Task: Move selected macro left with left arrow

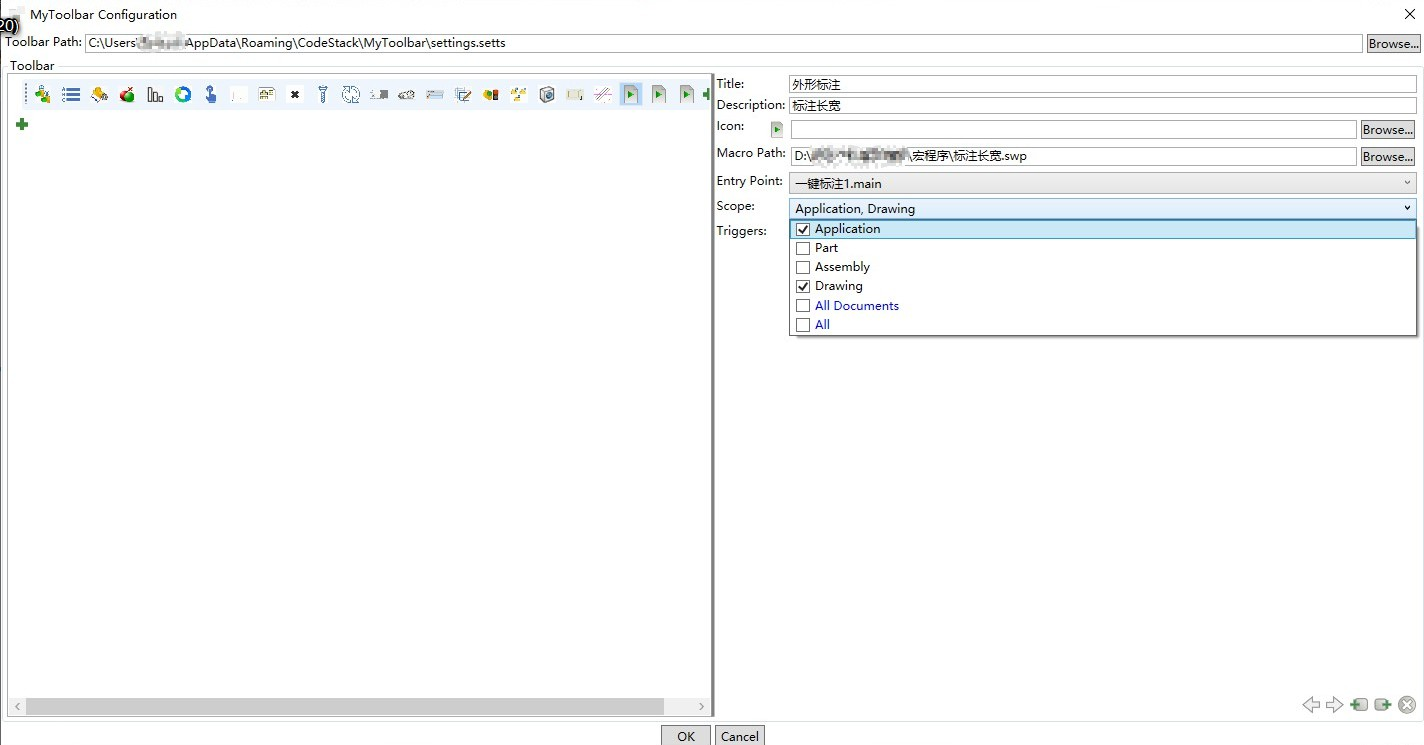Action: click(1311, 705)
